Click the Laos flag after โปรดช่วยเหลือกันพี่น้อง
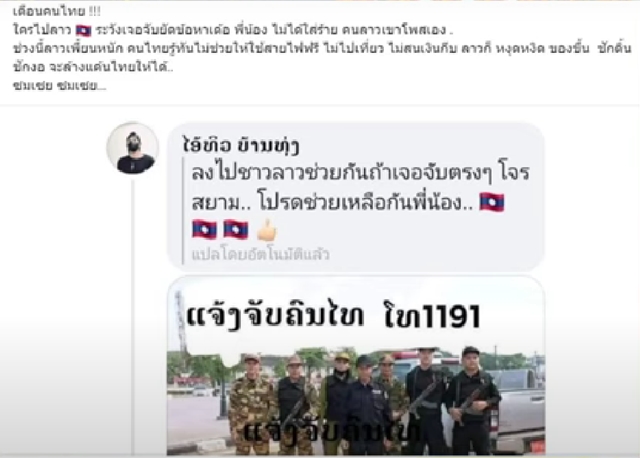Viewport: 640px width, 458px height. tap(492, 202)
